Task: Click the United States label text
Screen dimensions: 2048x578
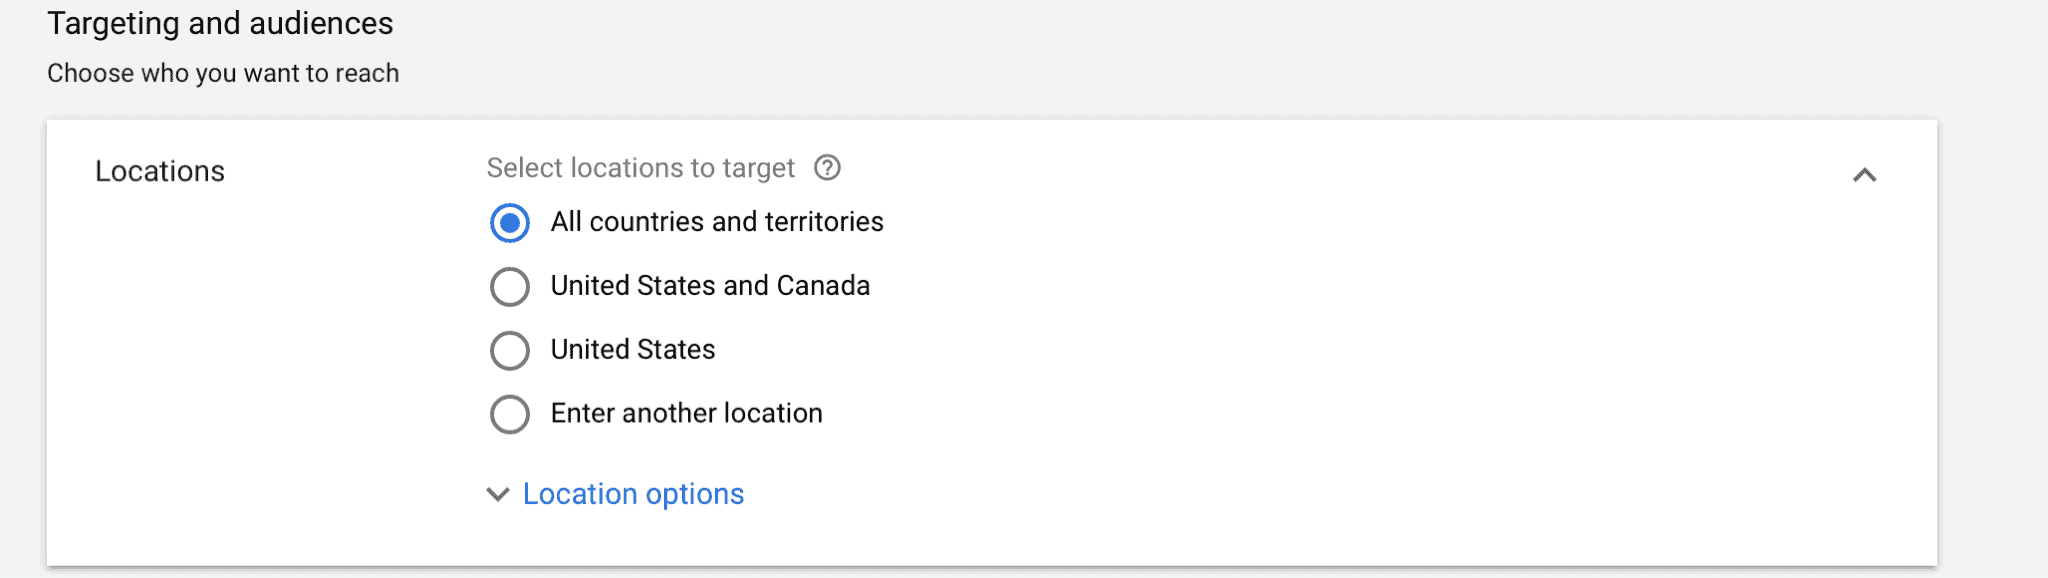Action: pos(633,350)
